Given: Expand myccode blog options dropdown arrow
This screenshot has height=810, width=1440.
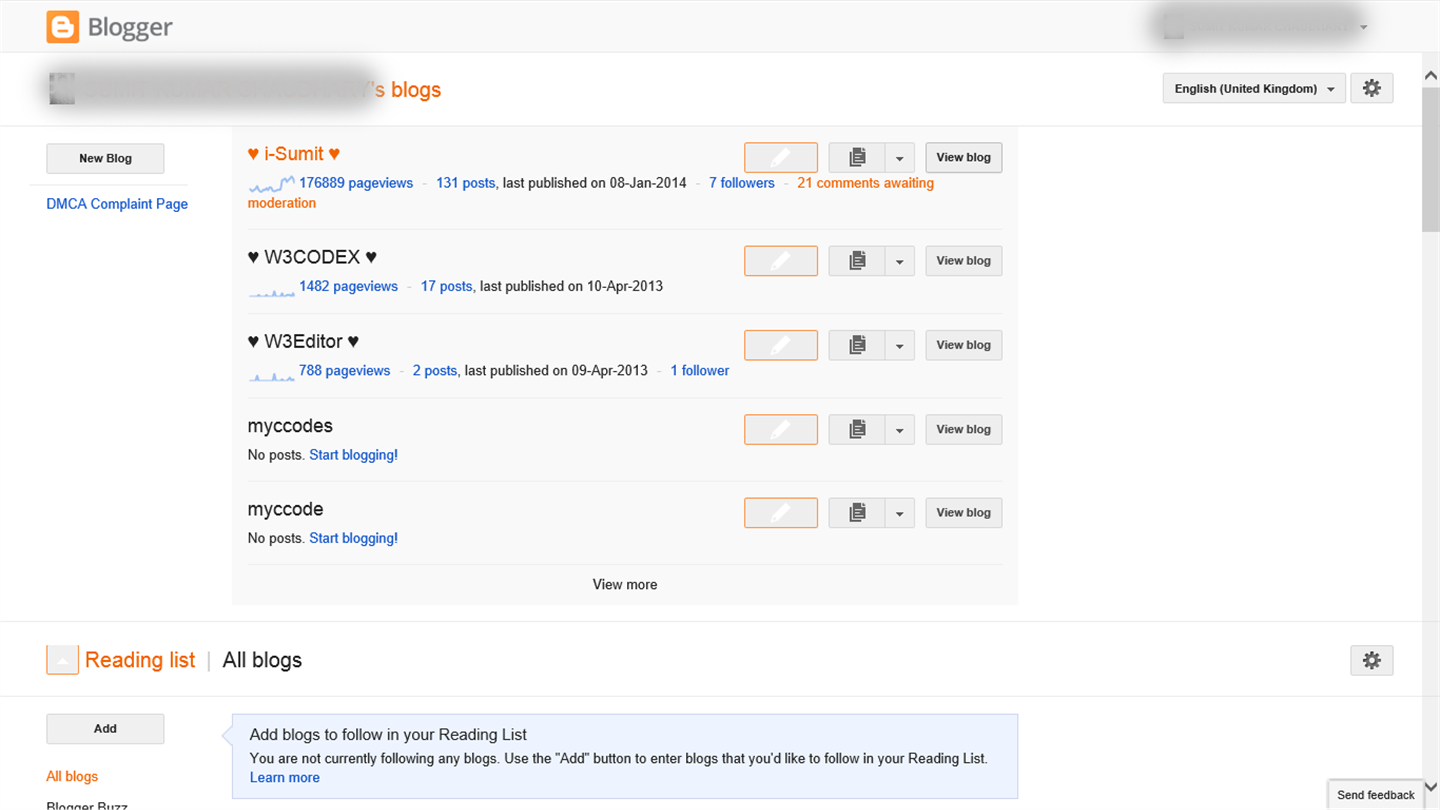Looking at the screenshot, I should pos(899,514).
